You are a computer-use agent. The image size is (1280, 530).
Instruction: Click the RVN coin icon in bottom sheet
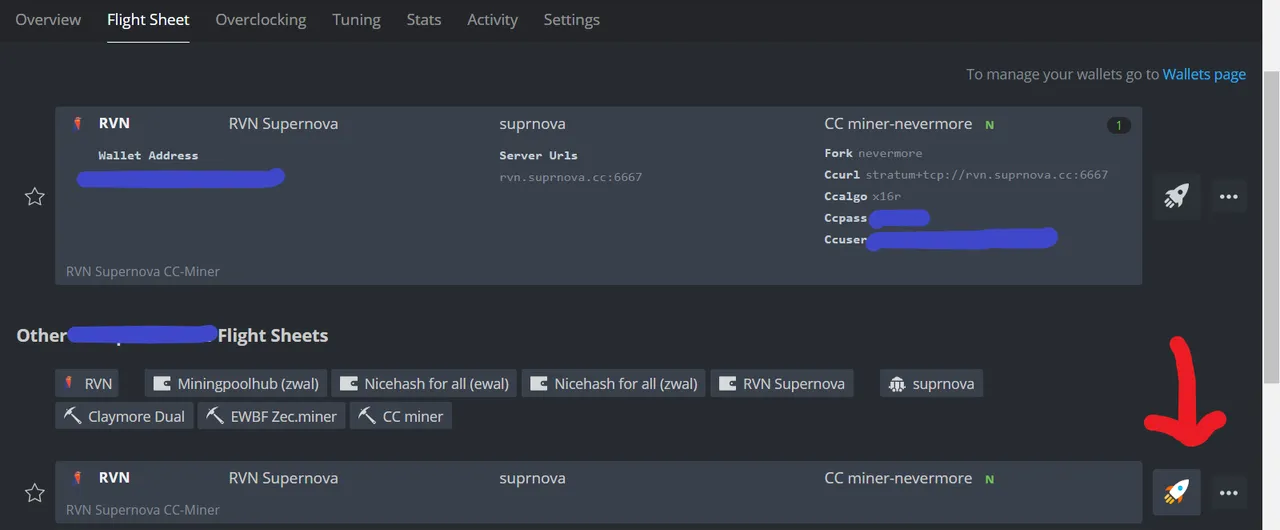tap(77, 478)
